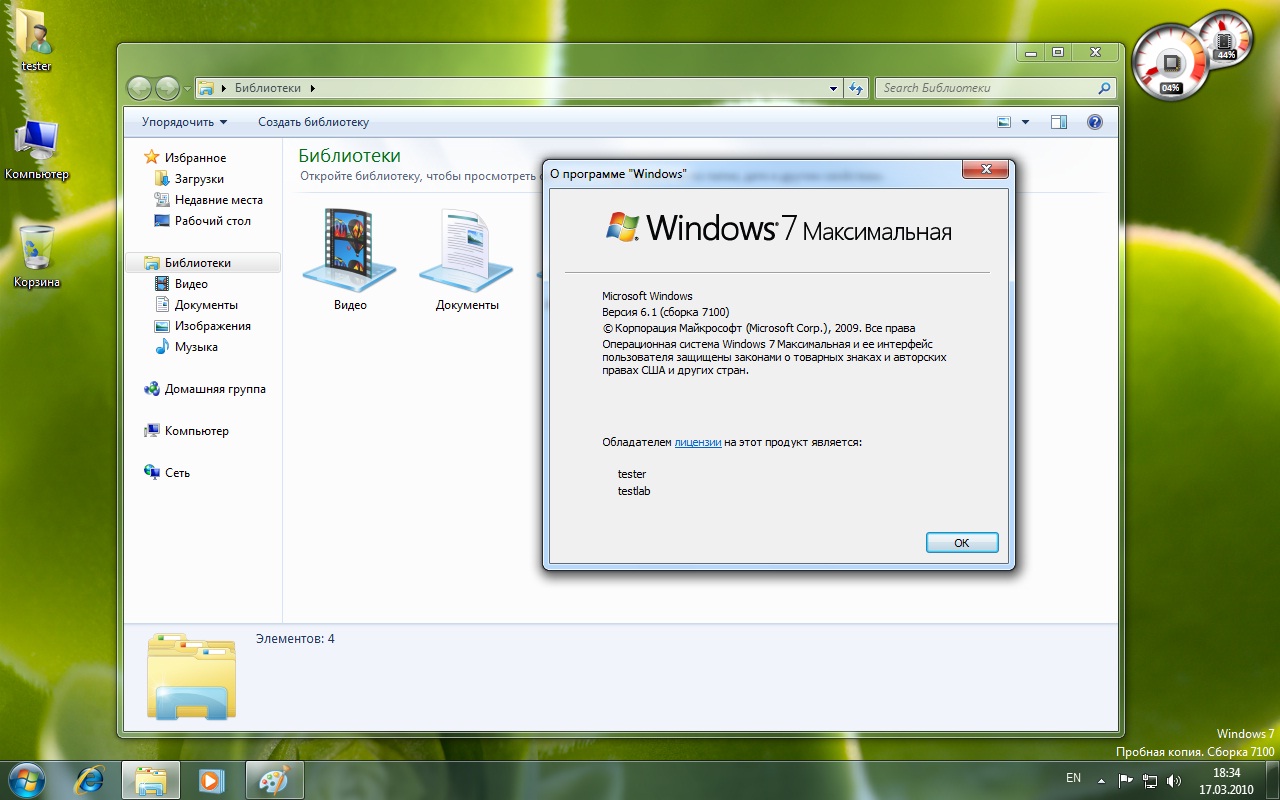Image resolution: width=1280 pixels, height=800 pixels.
Task: Click the Back arrow in Explorer
Action: (x=140, y=88)
